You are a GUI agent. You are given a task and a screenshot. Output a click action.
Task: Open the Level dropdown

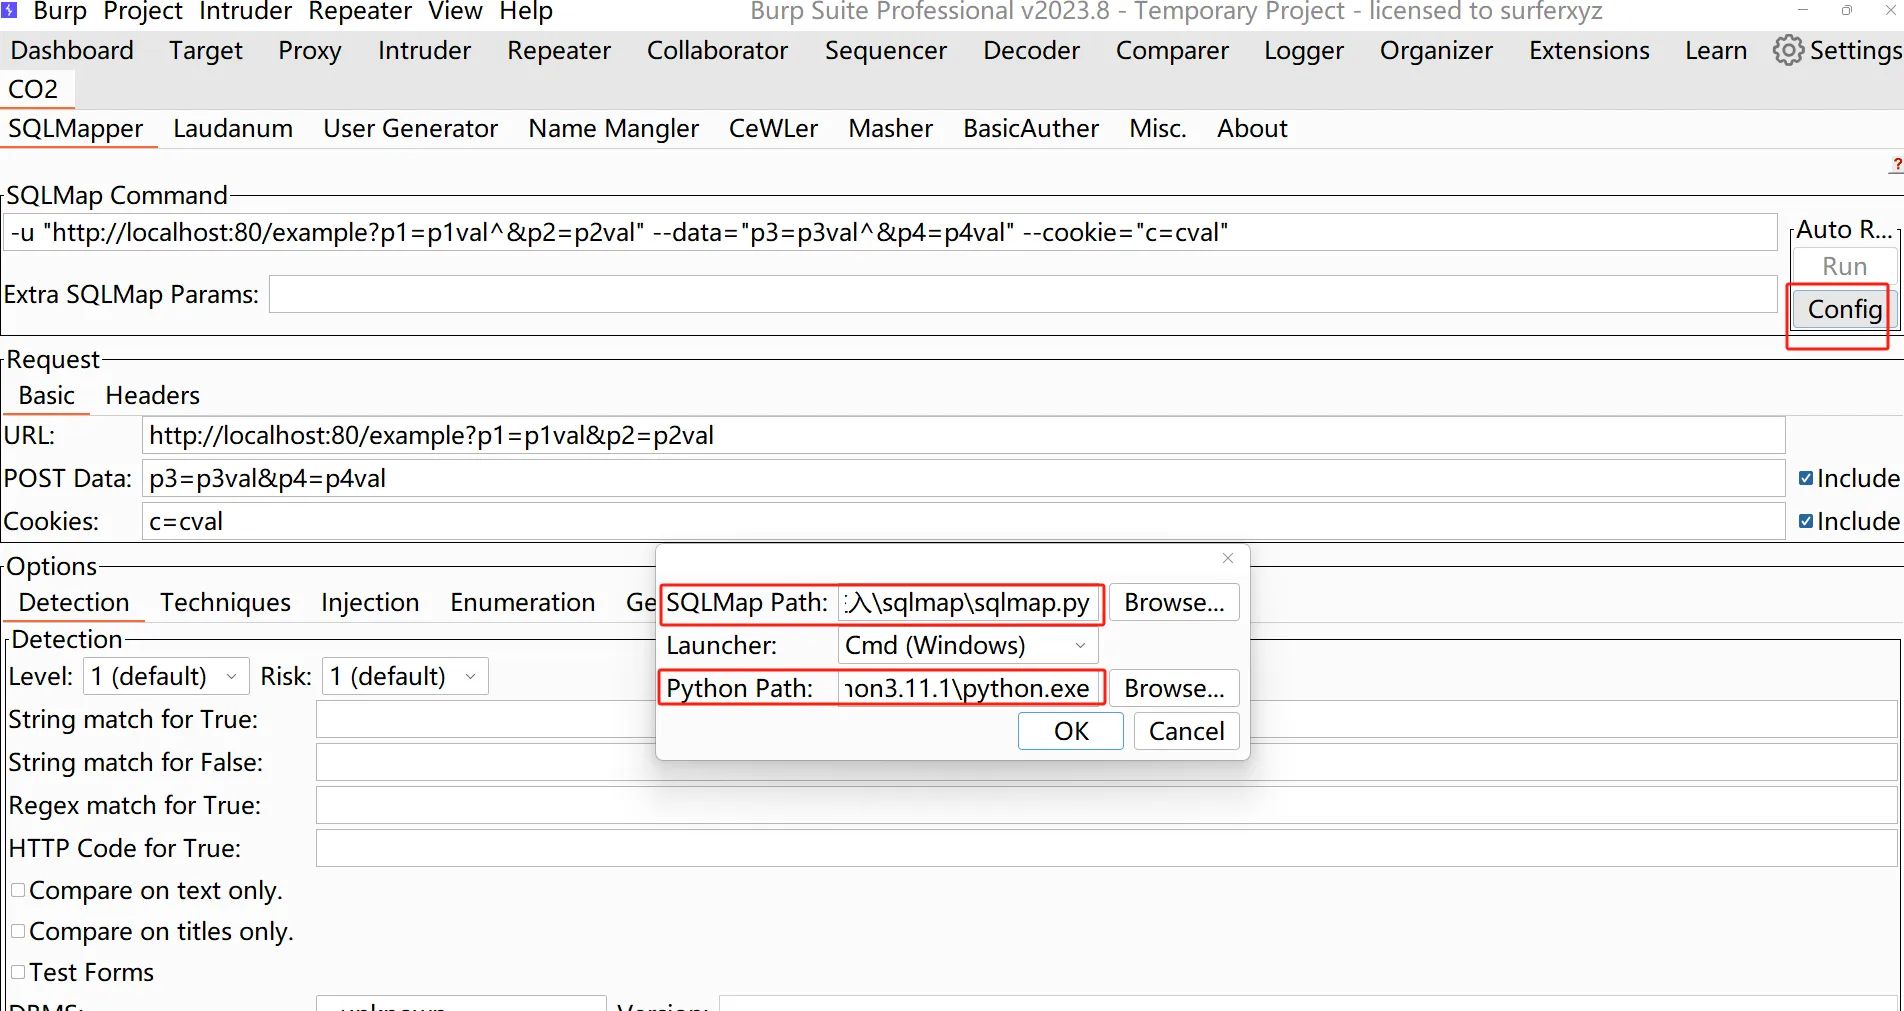click(x=166, y=676)
